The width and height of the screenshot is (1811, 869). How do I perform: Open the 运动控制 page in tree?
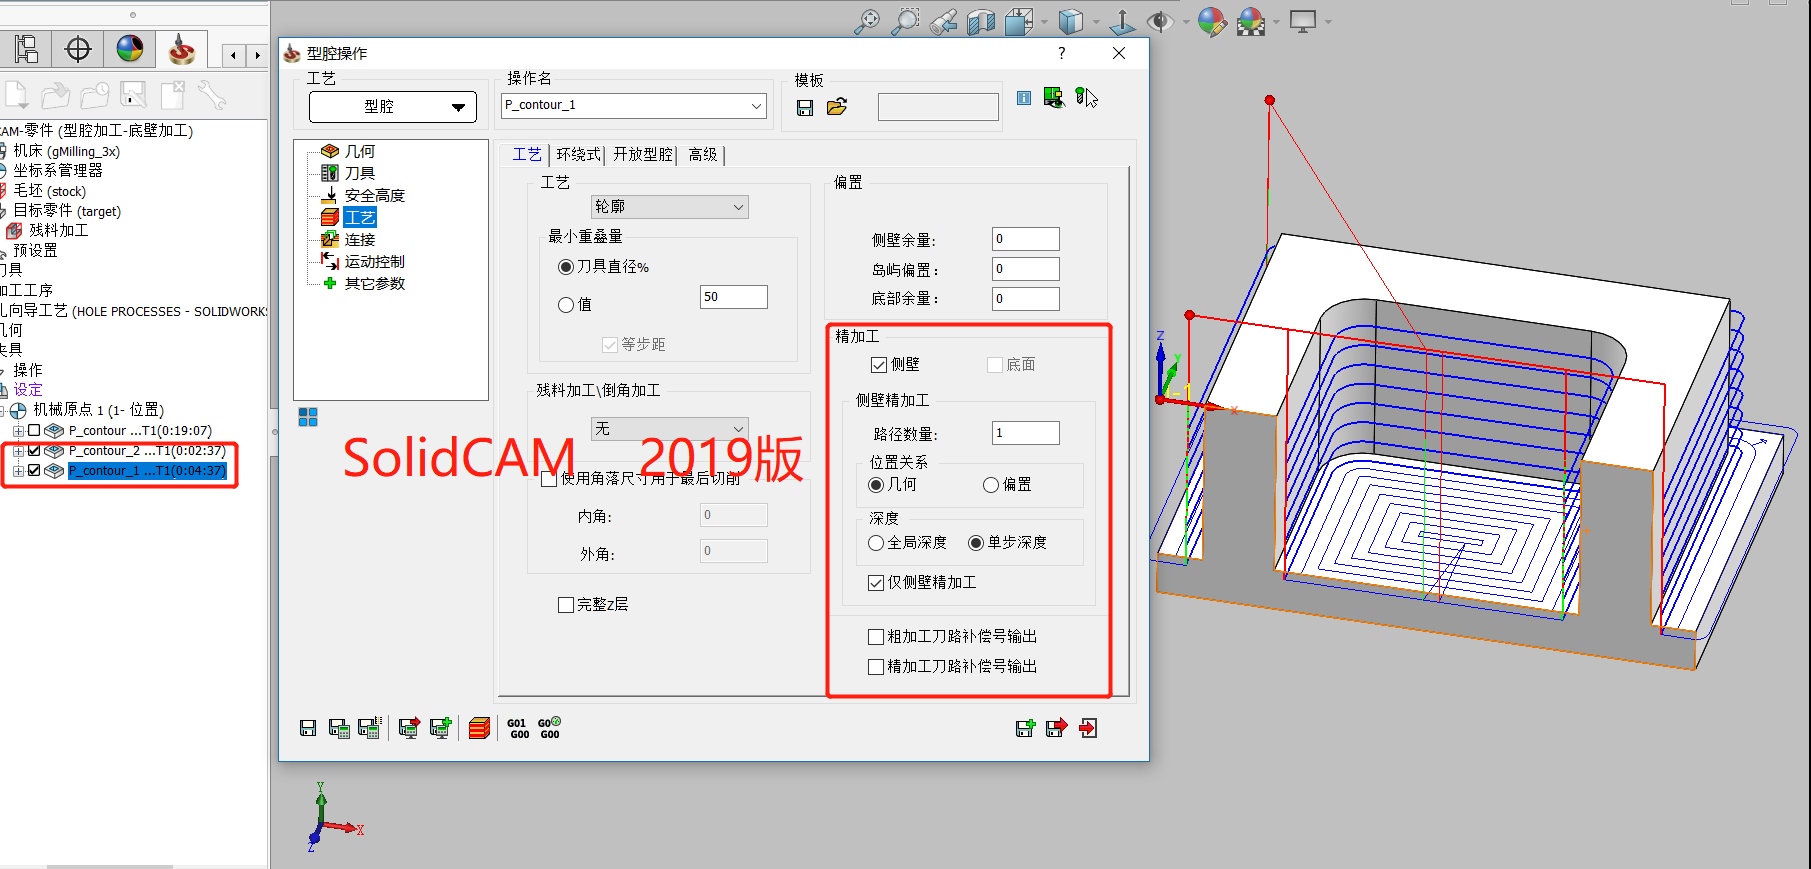pos(375,261)
